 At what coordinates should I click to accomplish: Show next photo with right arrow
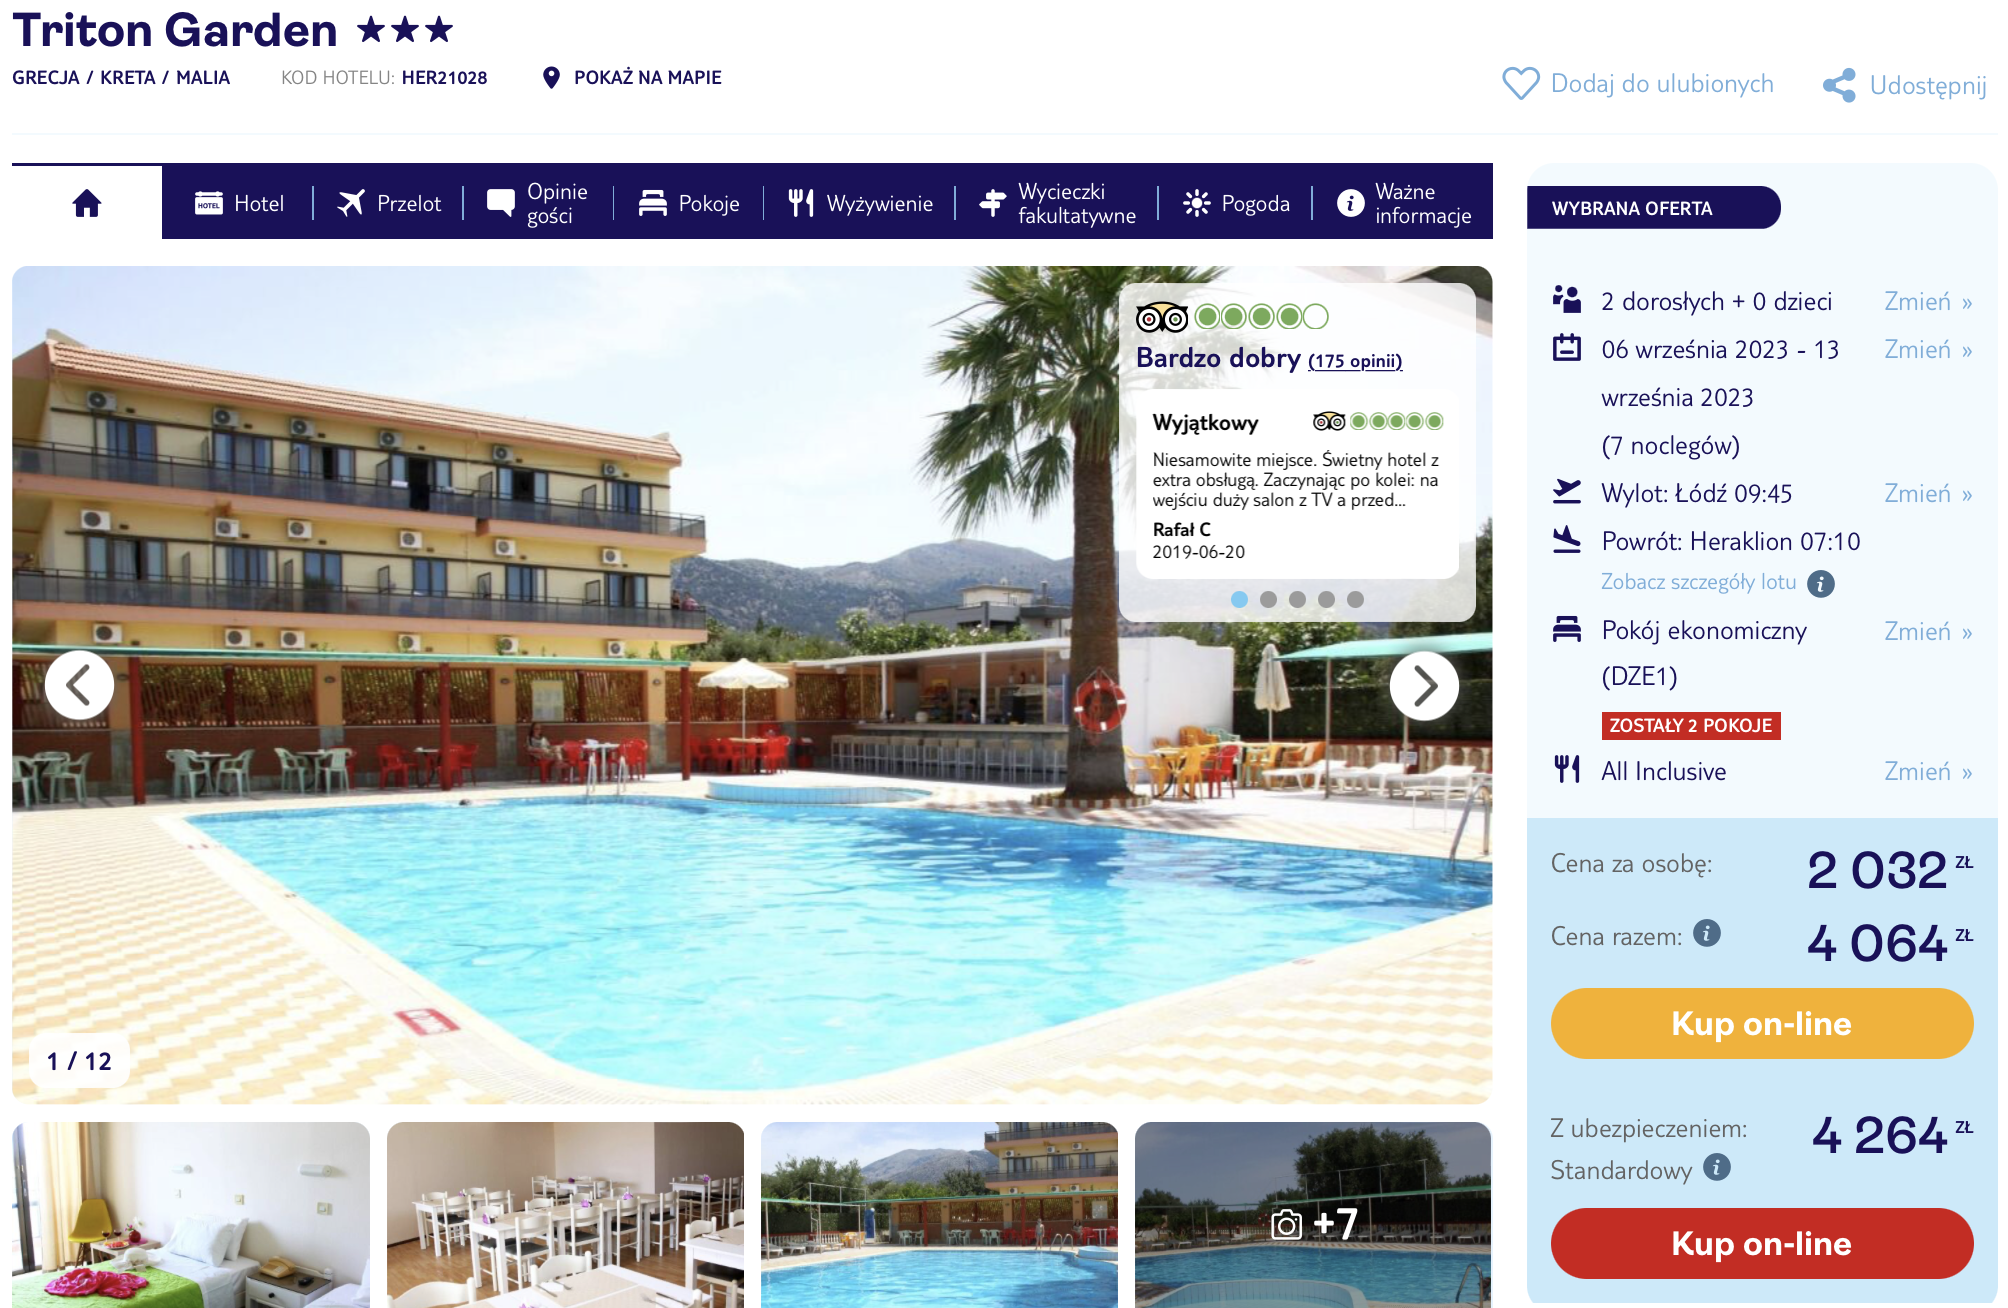pyautogui.click(x=1424, y=686)
